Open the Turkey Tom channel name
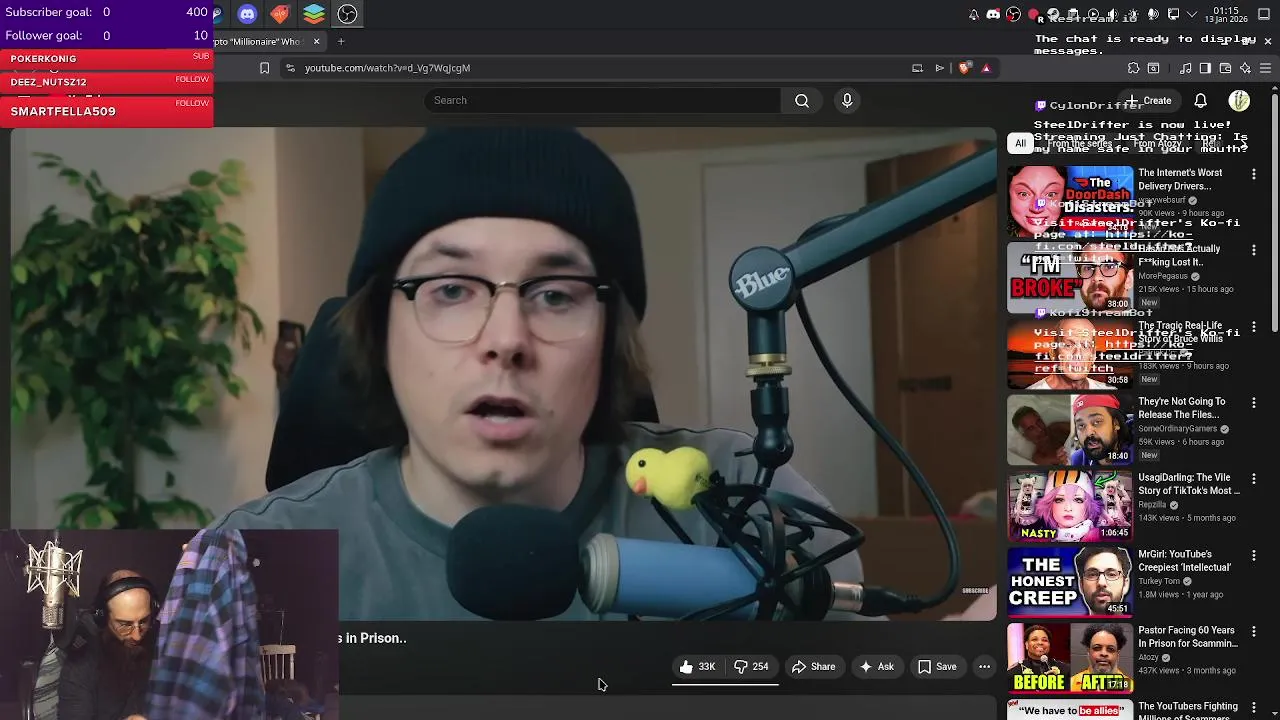1280x720 pixels. click(1159, 581)
